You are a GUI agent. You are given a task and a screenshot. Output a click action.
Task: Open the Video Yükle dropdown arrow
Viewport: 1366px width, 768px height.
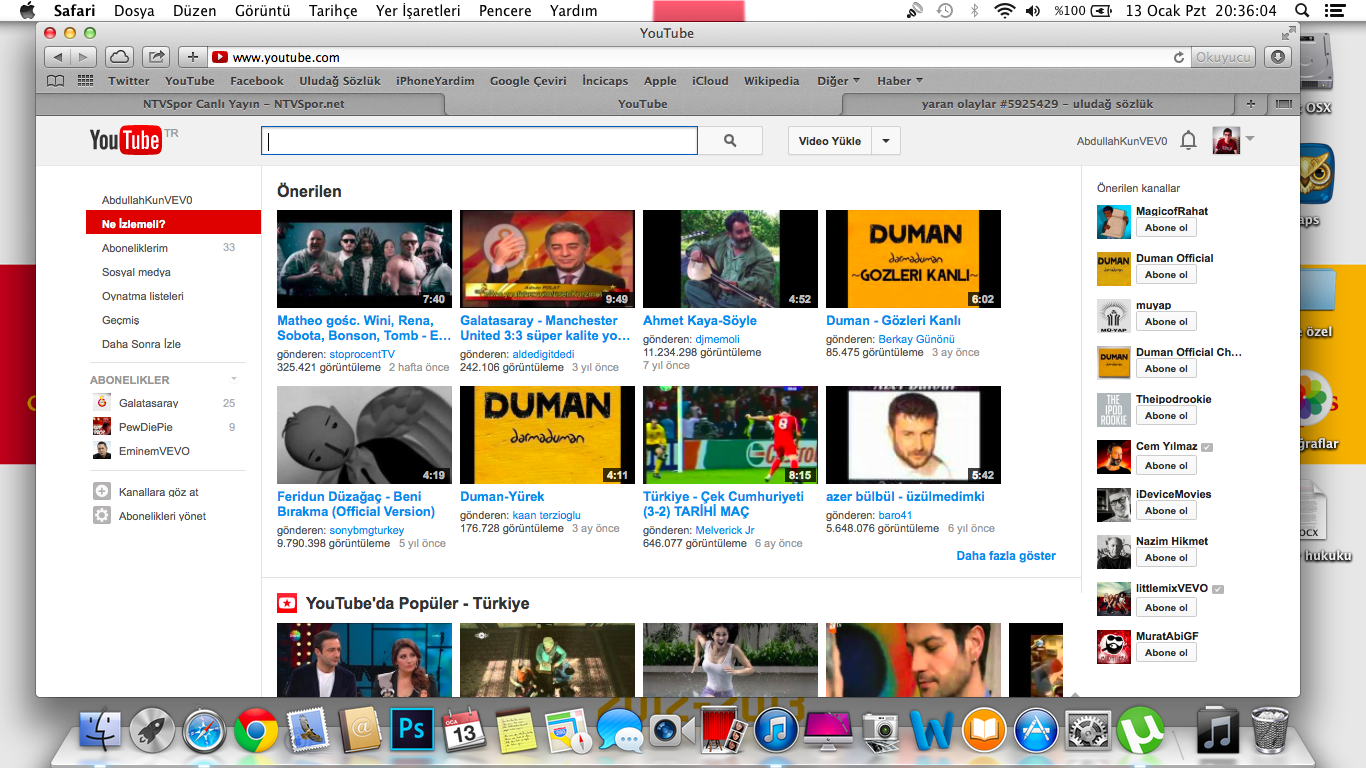886,141
